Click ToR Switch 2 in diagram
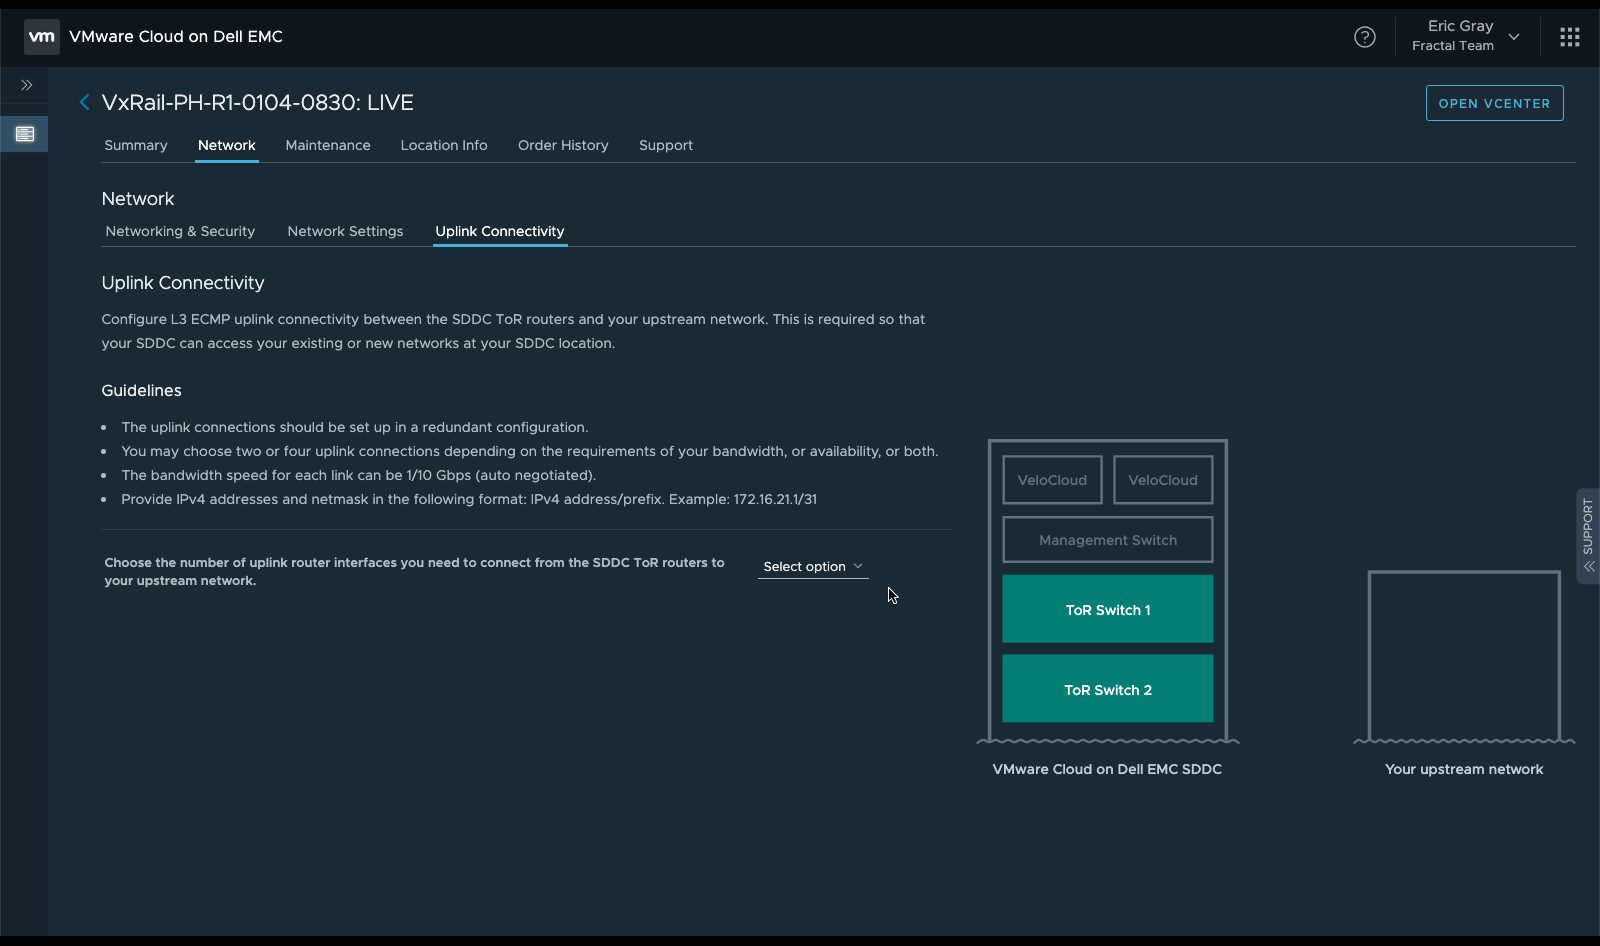 (1107, 689)
